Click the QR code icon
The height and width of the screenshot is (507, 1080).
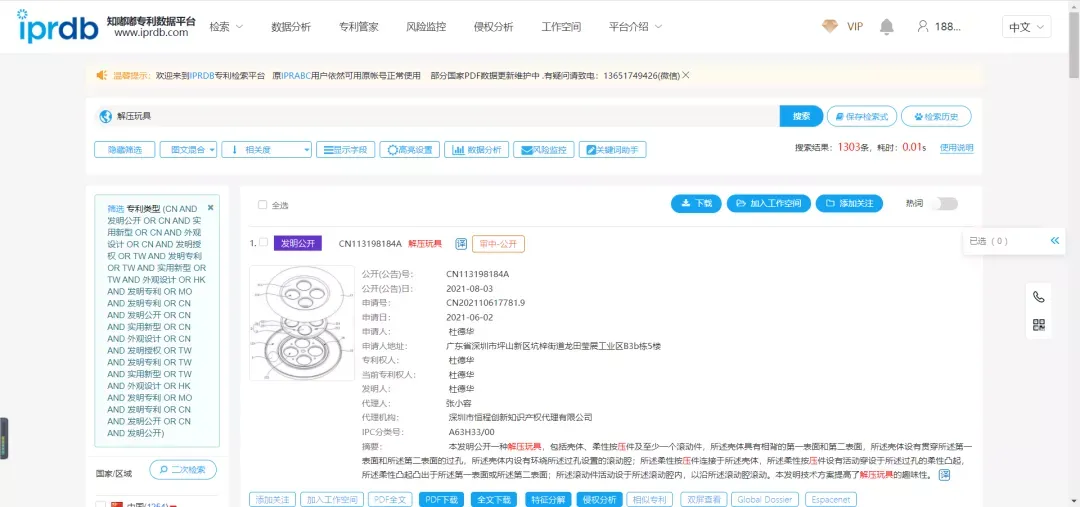(x=1039, y=324)
